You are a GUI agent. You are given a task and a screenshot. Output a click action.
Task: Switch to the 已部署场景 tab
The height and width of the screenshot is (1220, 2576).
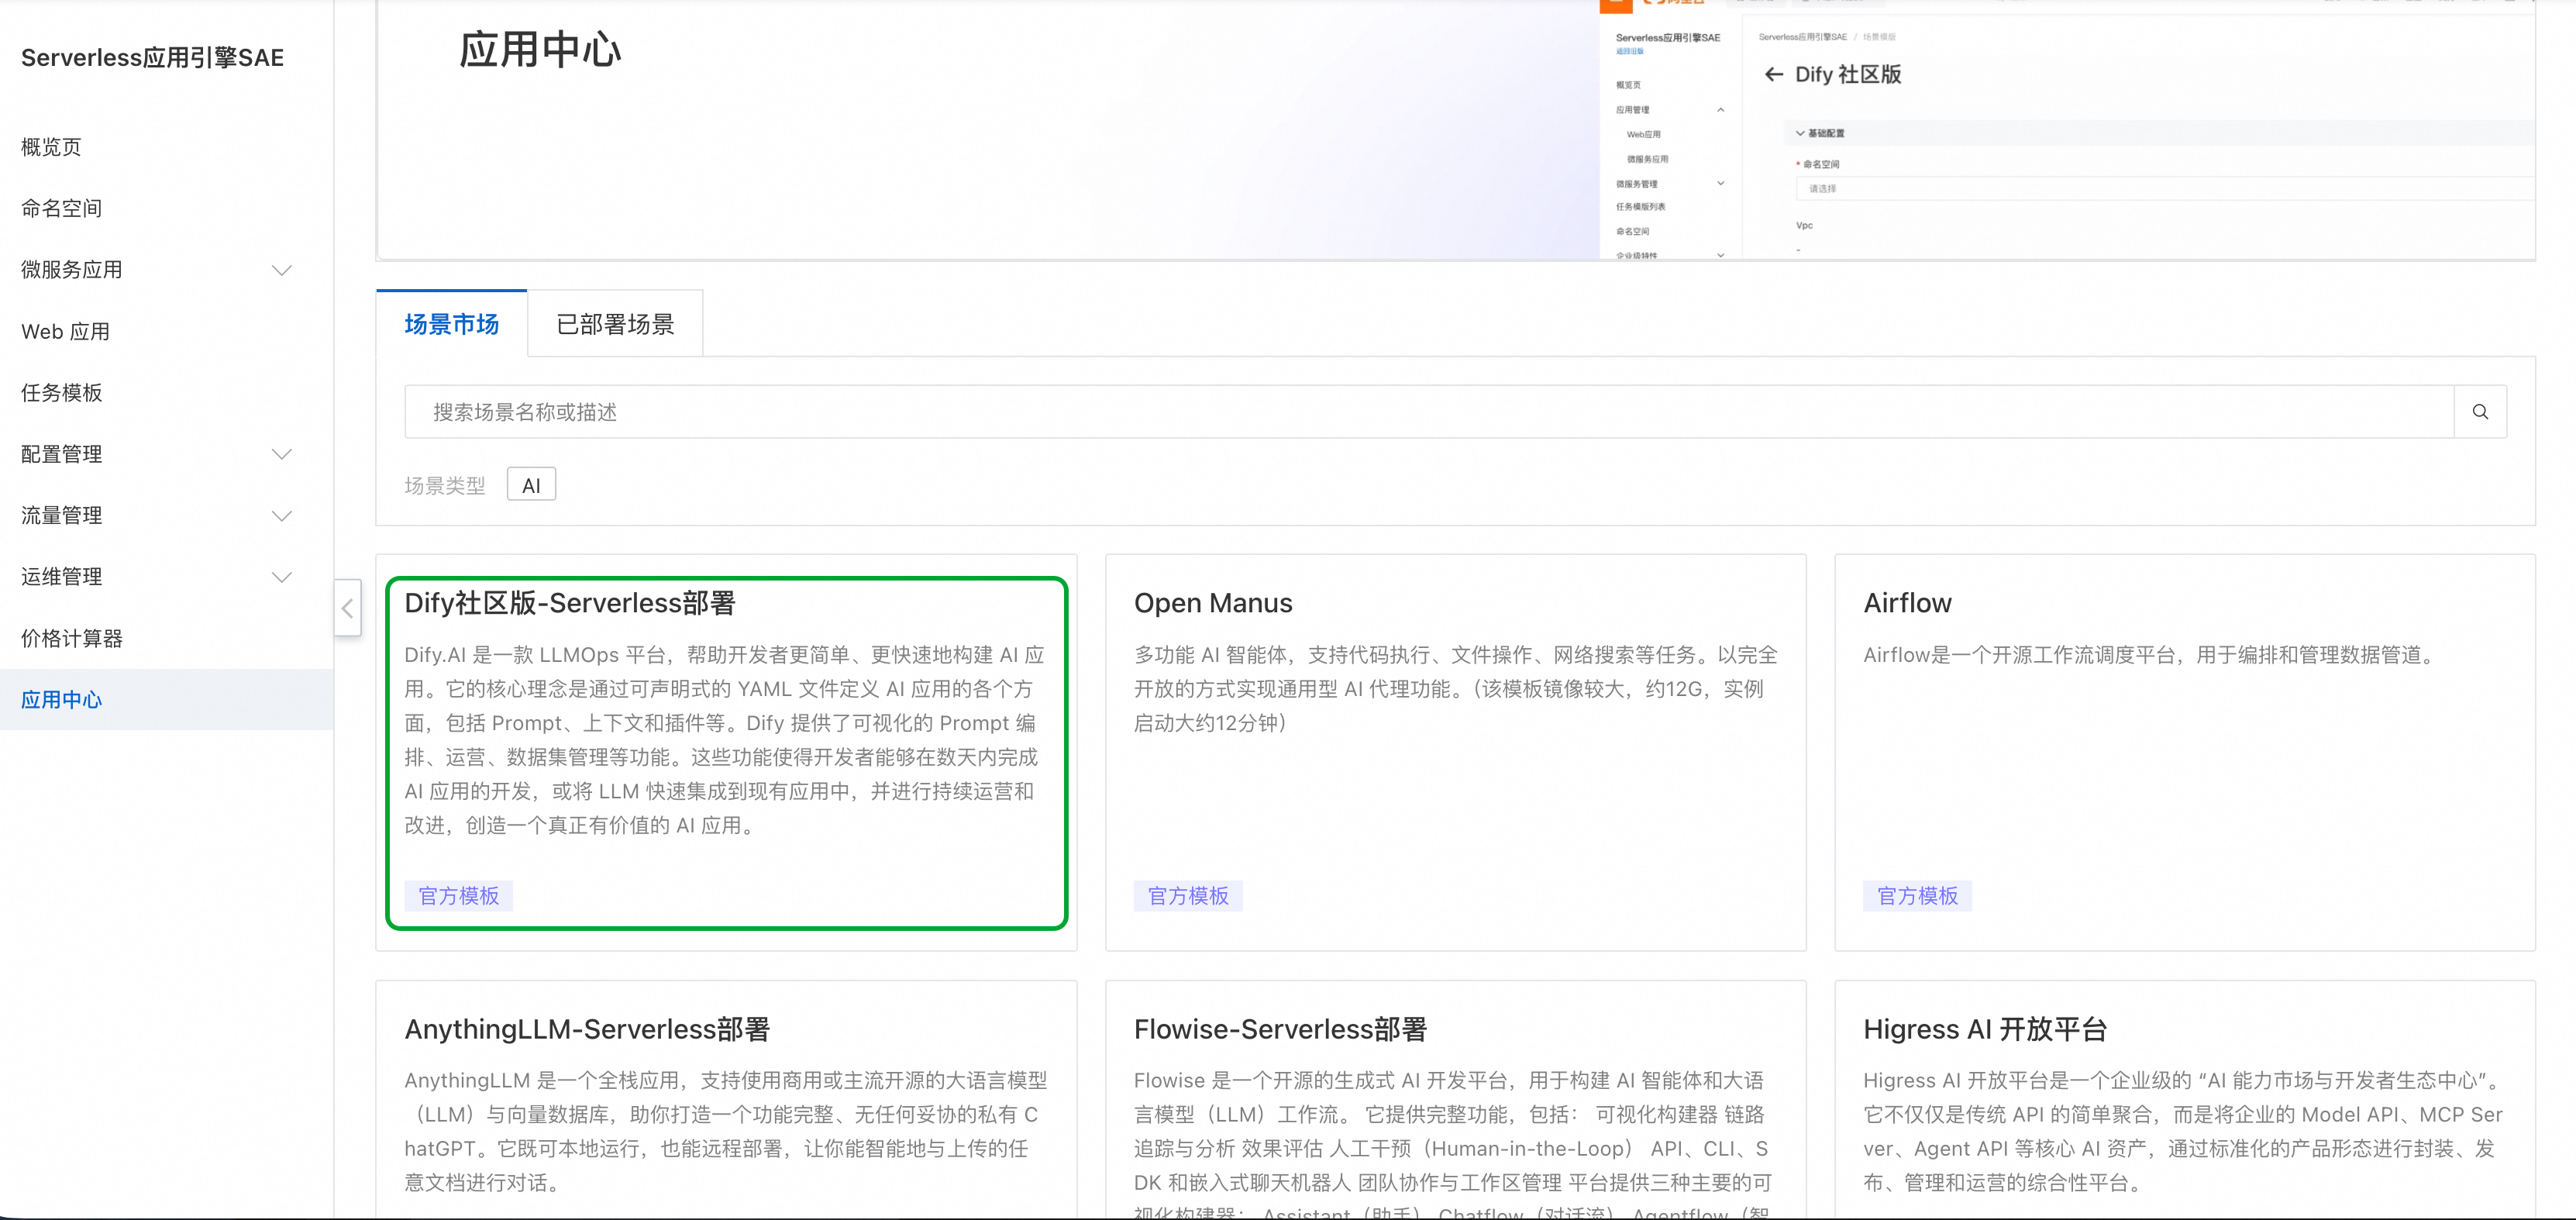click(x=615, y=324)
